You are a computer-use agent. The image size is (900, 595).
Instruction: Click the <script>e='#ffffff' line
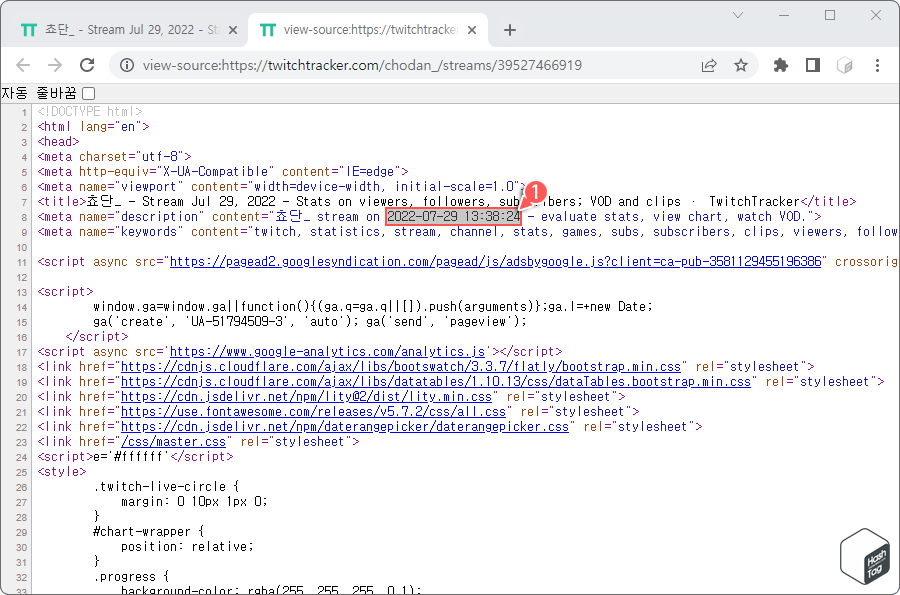pos(135,457)
